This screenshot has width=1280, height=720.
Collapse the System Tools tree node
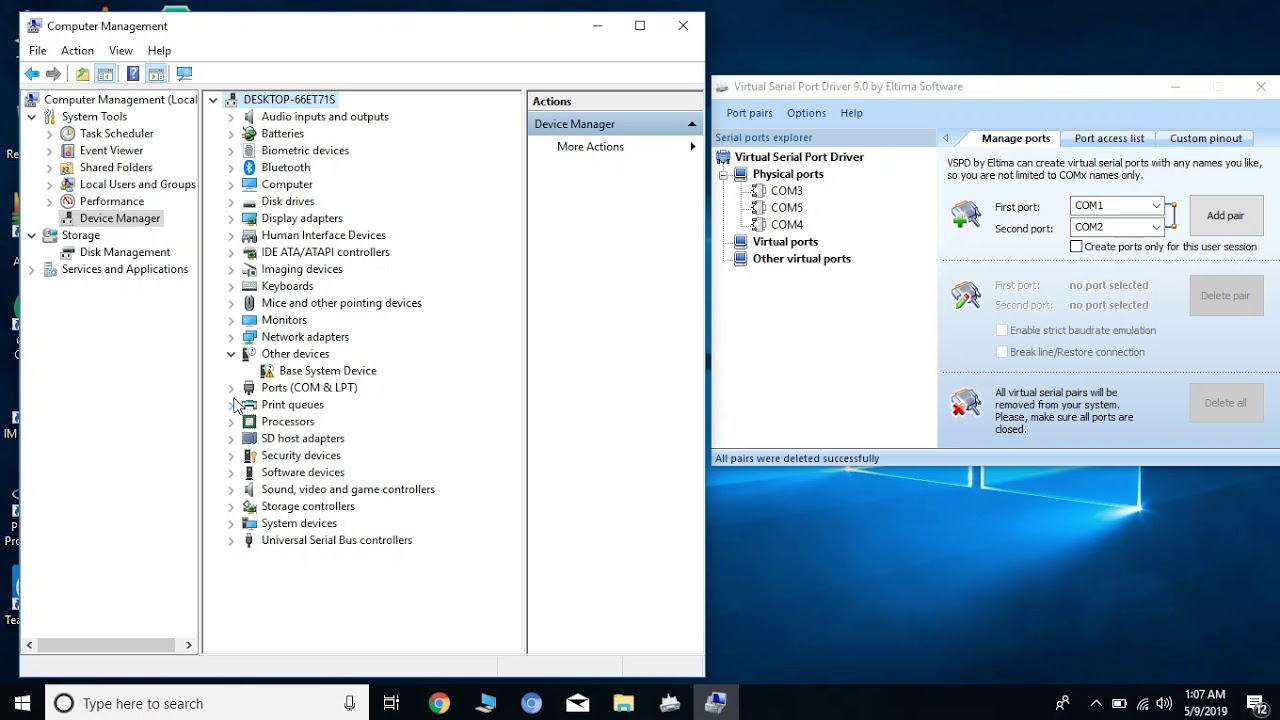31,117
